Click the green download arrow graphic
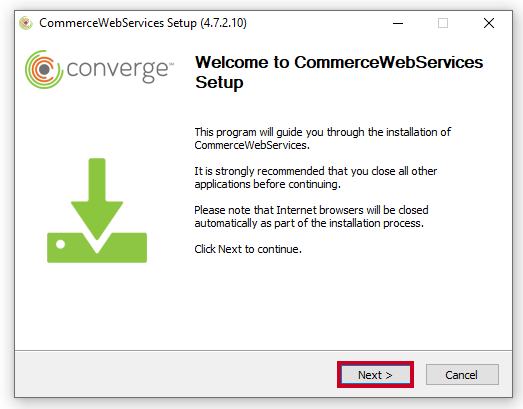This screenshot has width=523, height=409. click(97, 199)
